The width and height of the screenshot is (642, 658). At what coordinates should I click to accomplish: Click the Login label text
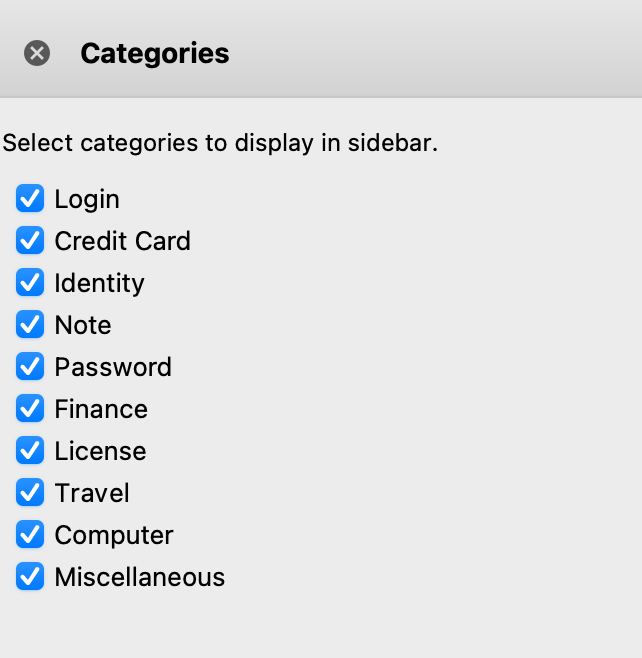click(87, 200)
